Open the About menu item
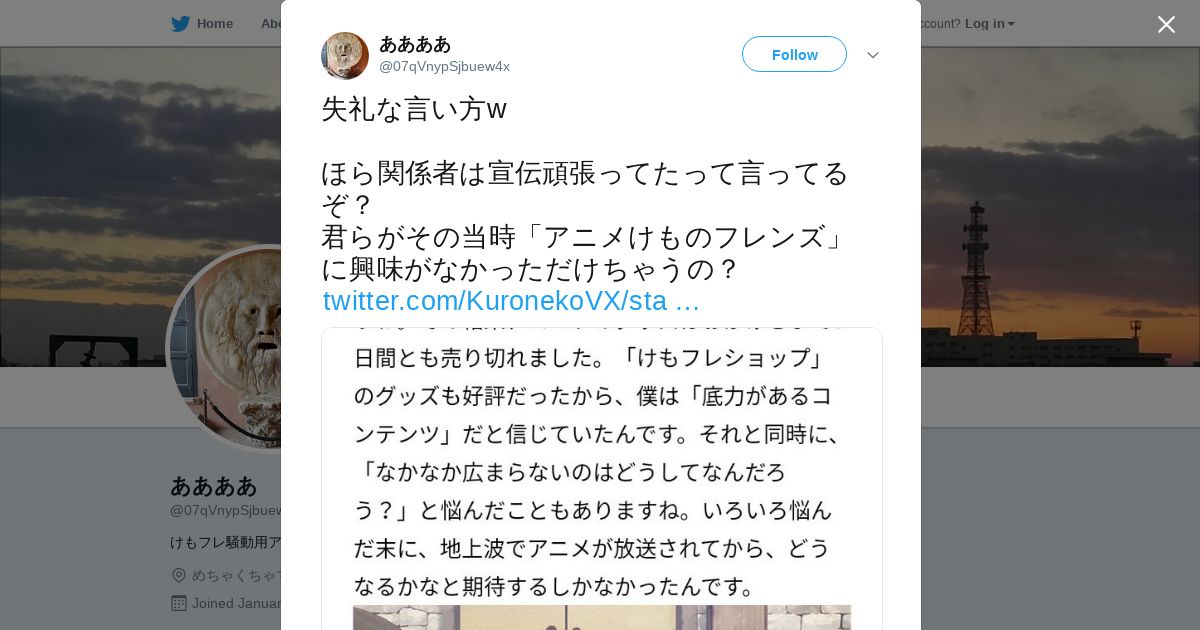This screenshot has width=1200, height=630. point(270,24)
